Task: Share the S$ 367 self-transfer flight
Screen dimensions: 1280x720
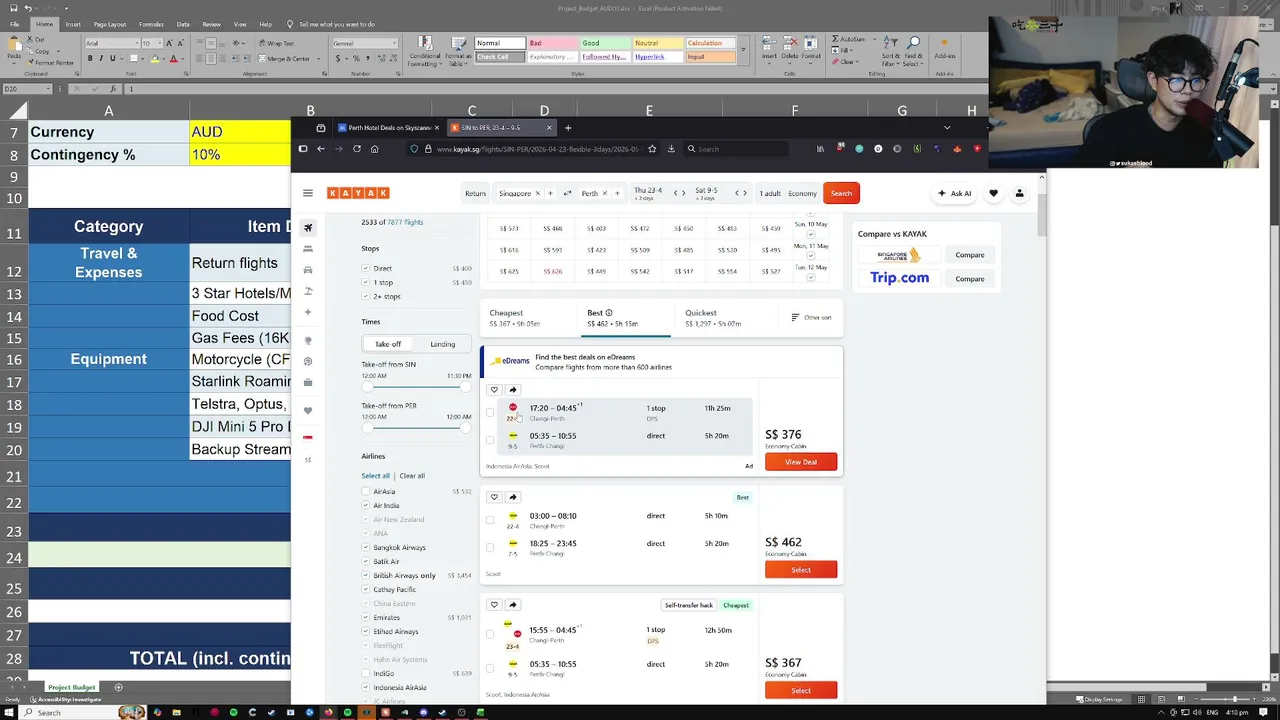Action: pos(513,605)
